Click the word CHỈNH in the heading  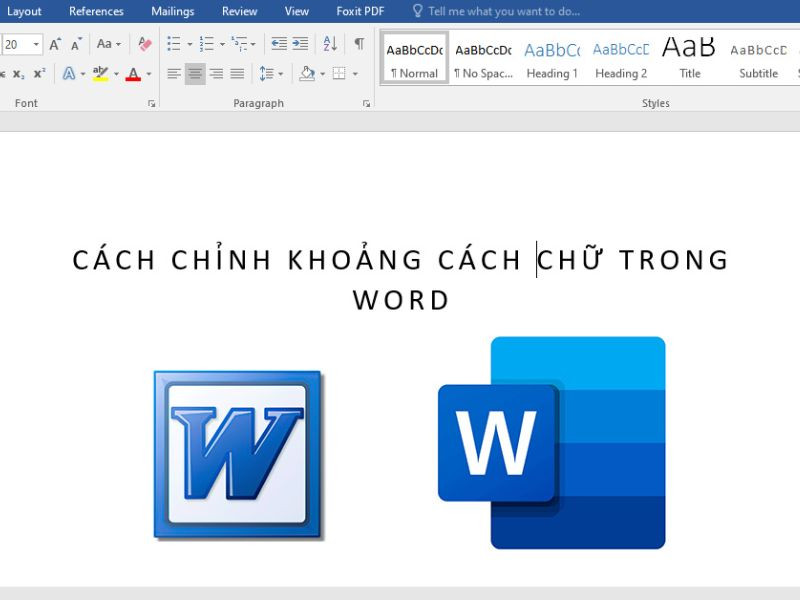click(221, 258)
